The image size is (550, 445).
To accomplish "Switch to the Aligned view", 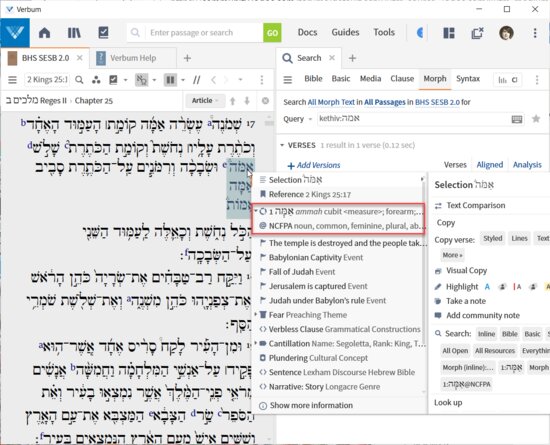I will point(490,164).
